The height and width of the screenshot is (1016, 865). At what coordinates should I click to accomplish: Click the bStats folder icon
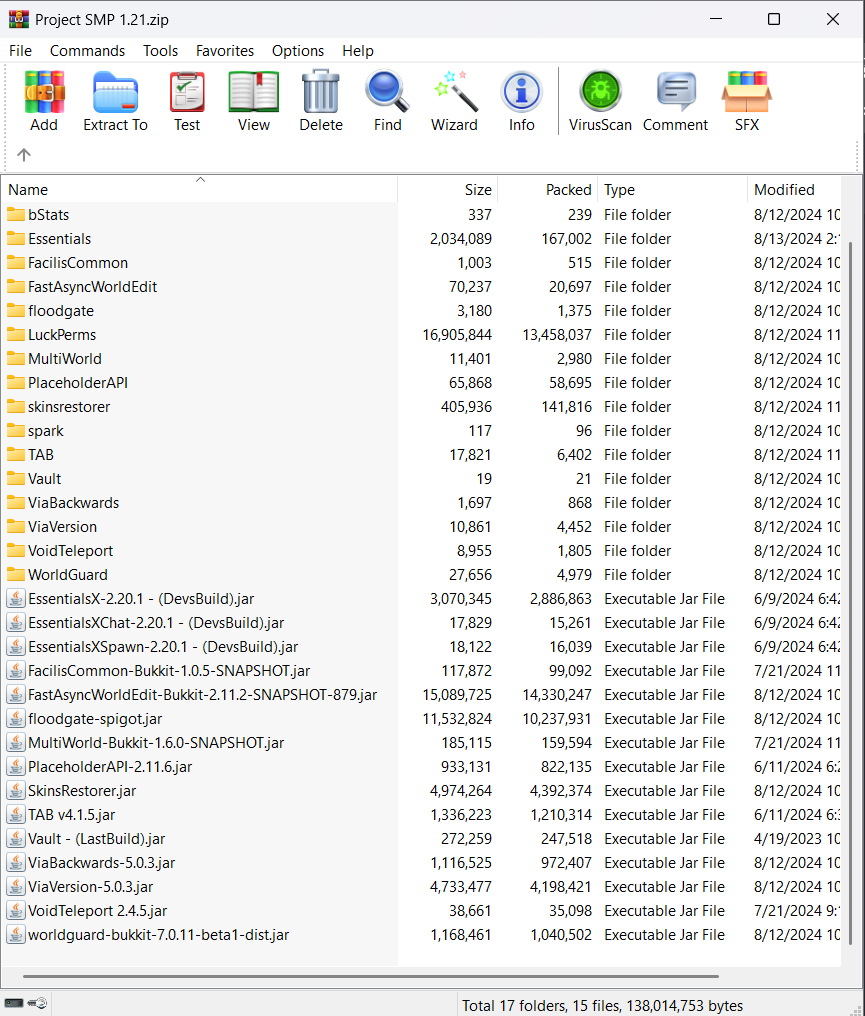click(x=16, y=214)
